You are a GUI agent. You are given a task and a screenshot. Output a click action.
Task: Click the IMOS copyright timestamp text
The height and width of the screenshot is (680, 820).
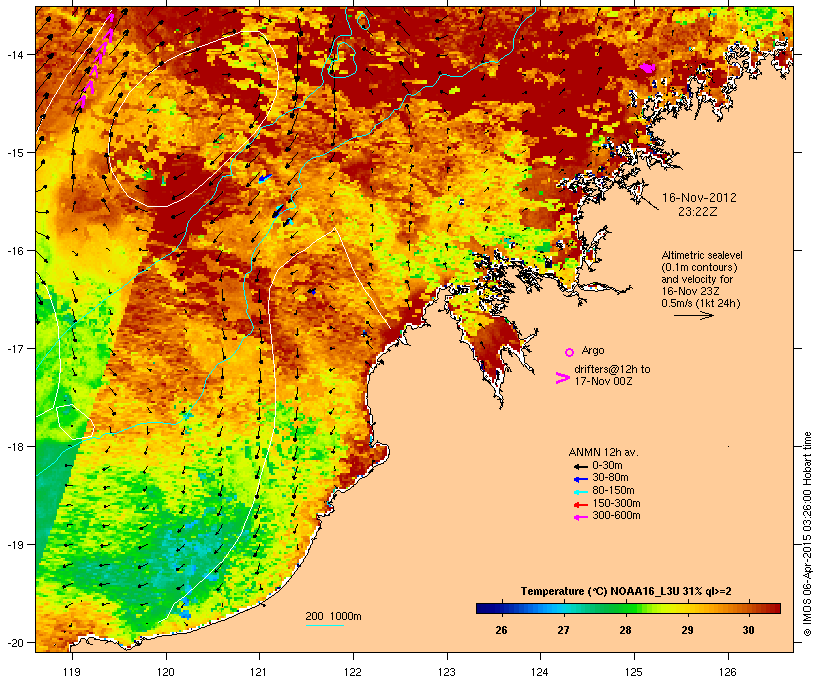[807, 534]
